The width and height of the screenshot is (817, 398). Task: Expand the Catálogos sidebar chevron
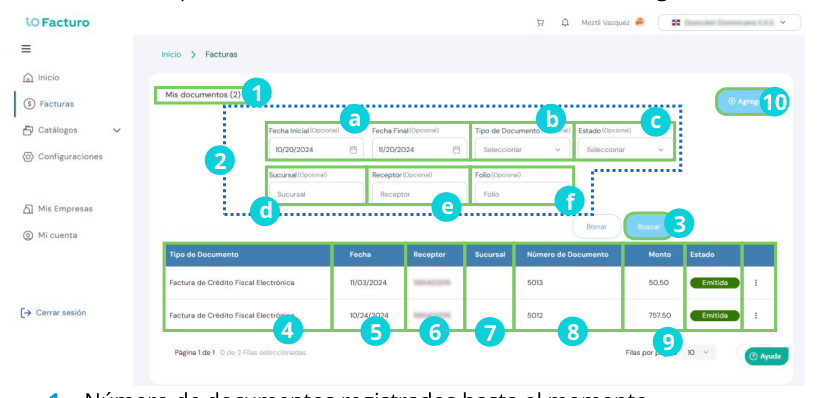tap(117, 130)
